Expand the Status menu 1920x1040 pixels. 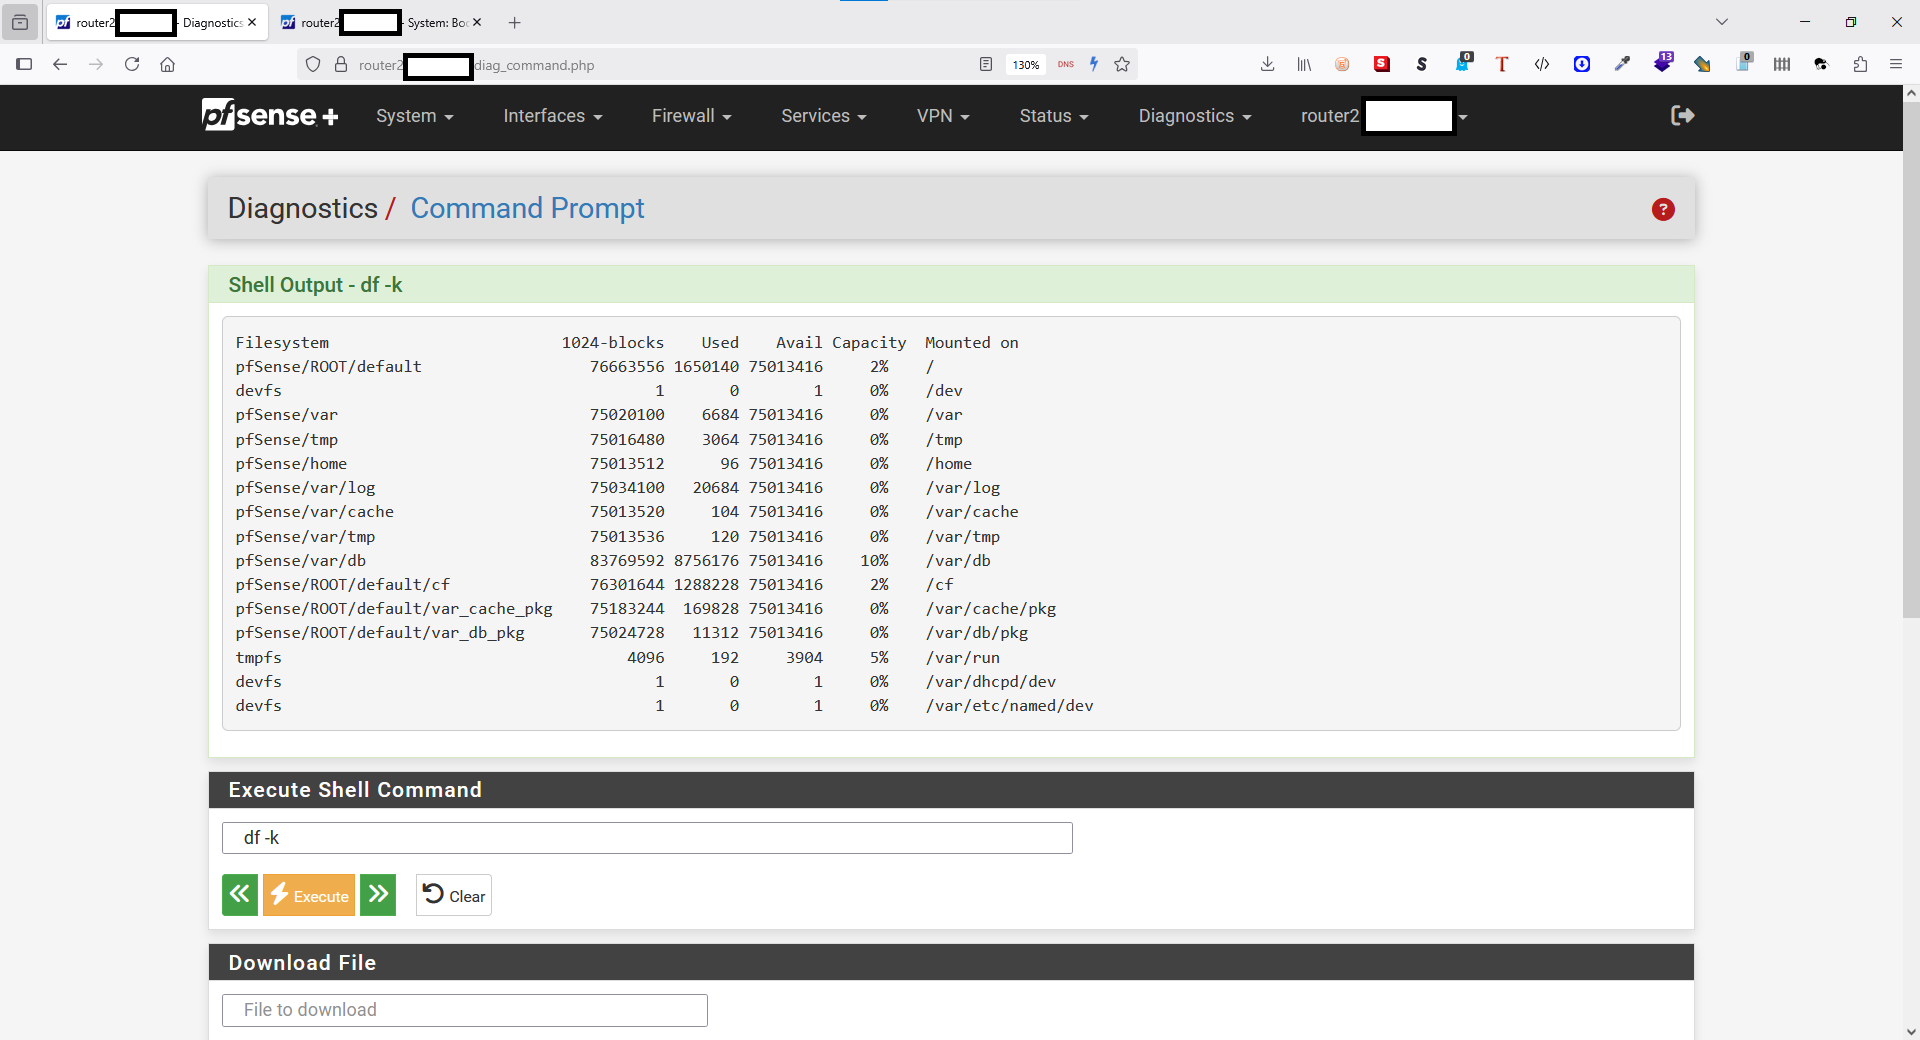1053,116
